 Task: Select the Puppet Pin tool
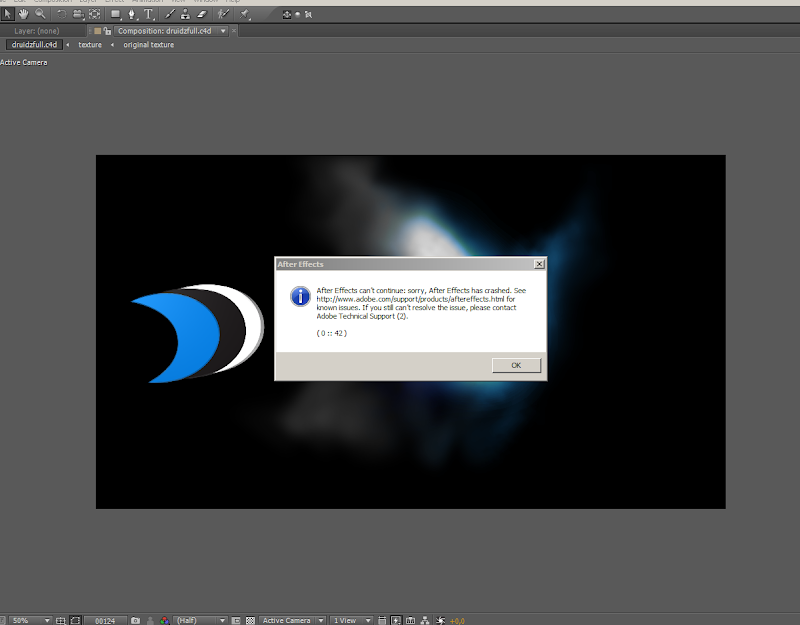[x=244, y=14]
